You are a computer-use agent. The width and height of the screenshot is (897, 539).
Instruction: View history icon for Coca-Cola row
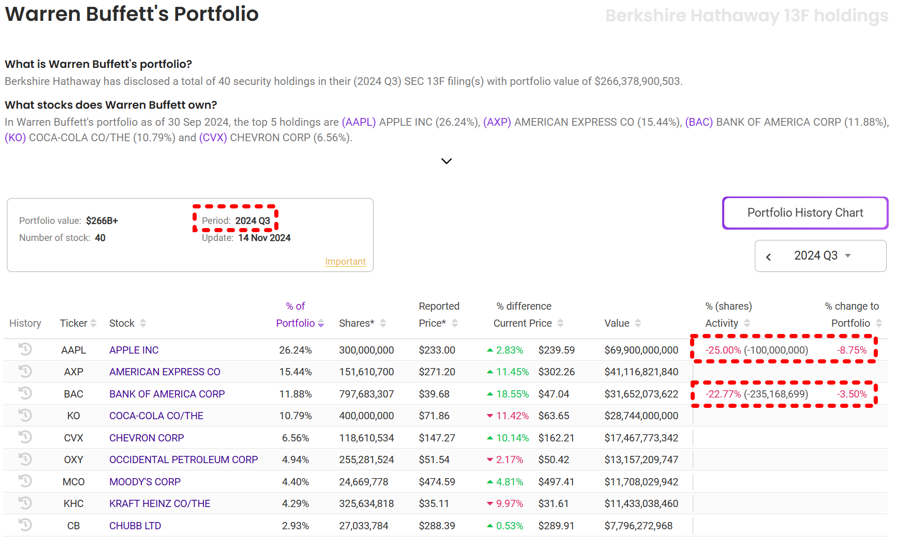click(25, 416)
